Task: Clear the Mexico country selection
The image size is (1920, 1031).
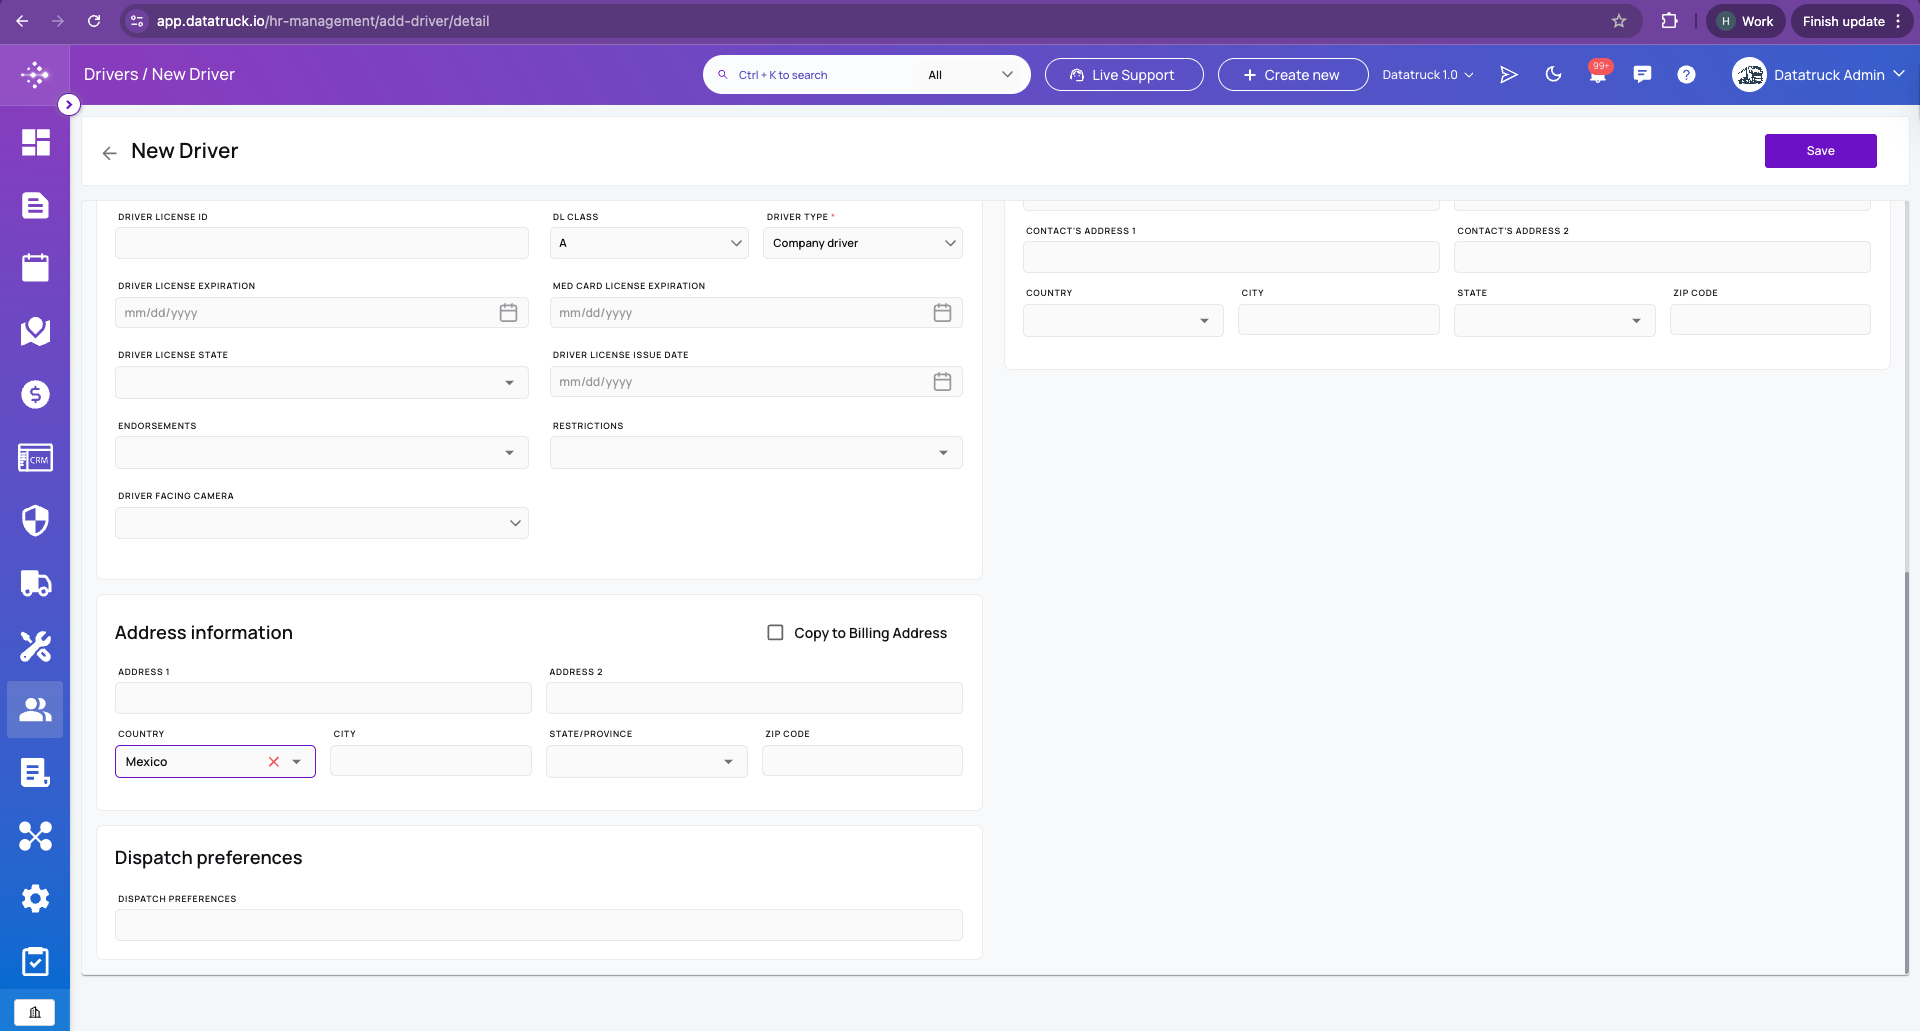Action: tap(274, 761)
